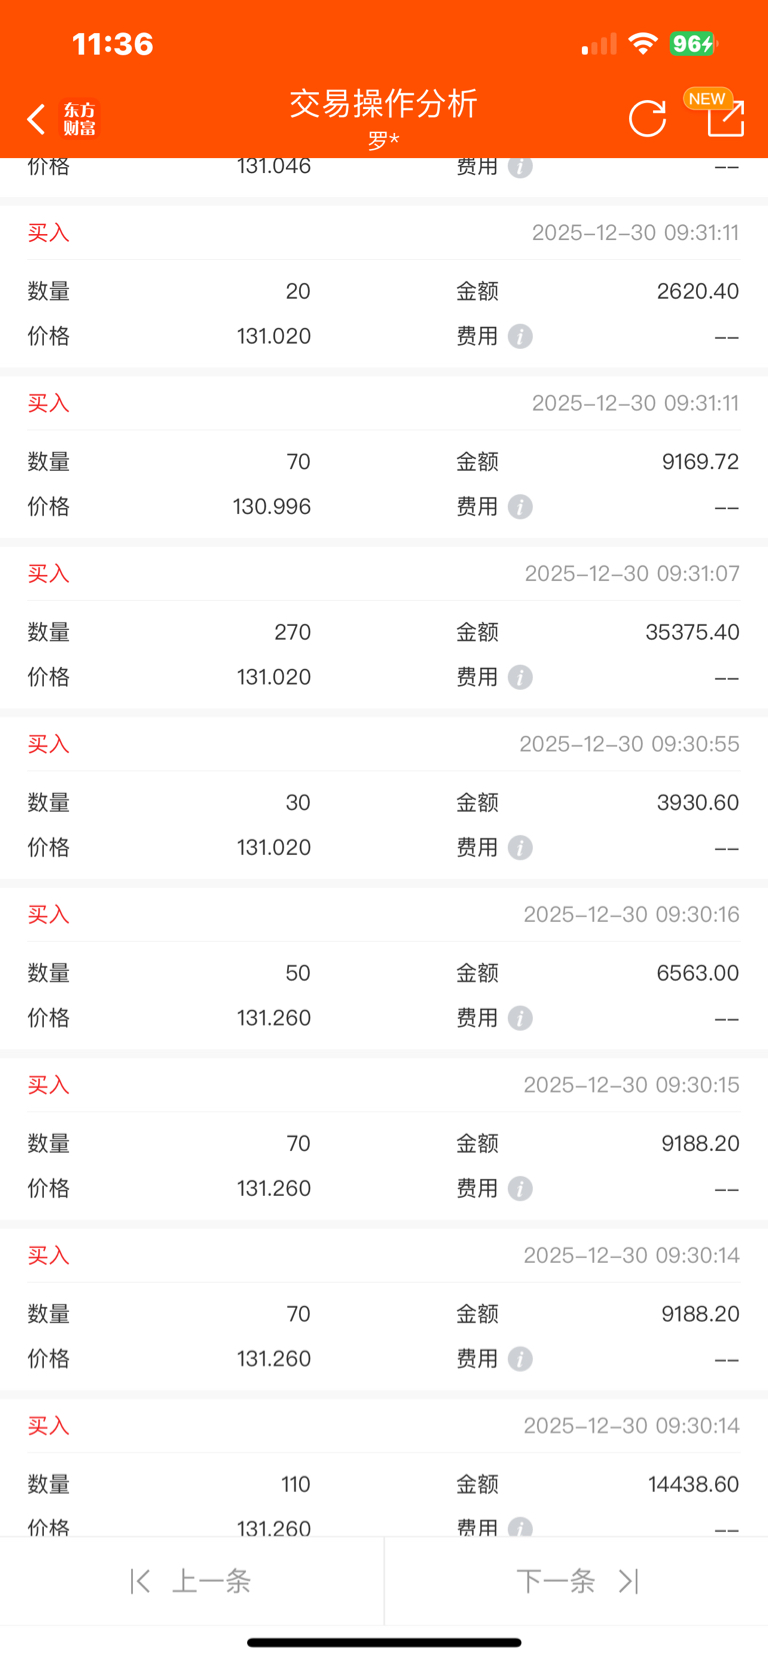Tap the battery indicator in status bar
The height and width of the screenshot is (1662, 768).
[693, 44]
